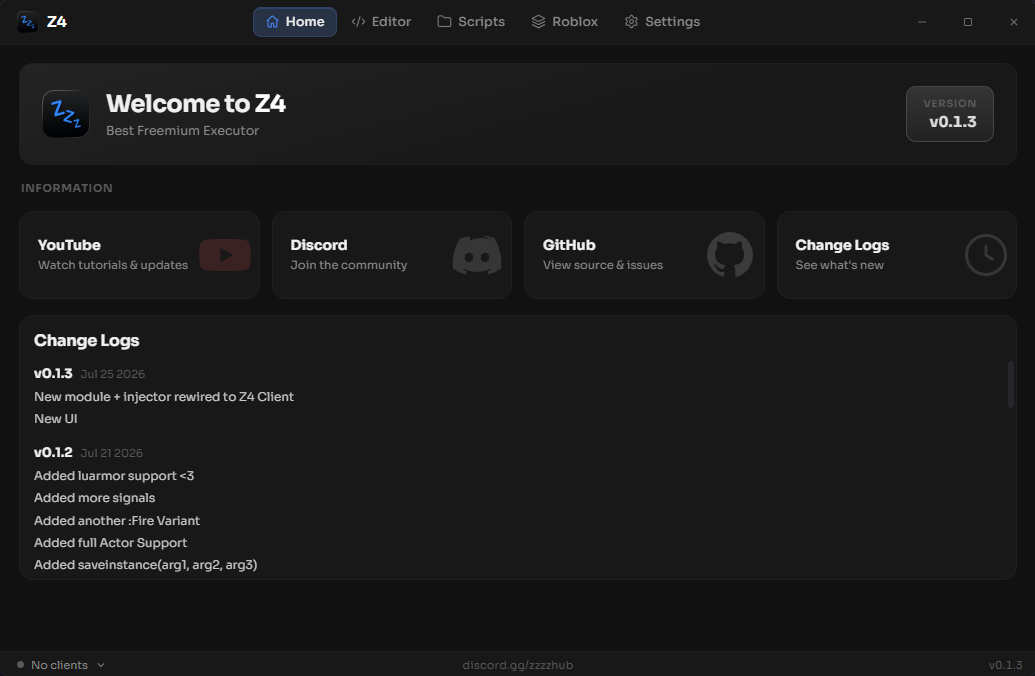Minimize the Z4 window
The height and width of the screenshot is (676, 1035).
pos(922,22)
